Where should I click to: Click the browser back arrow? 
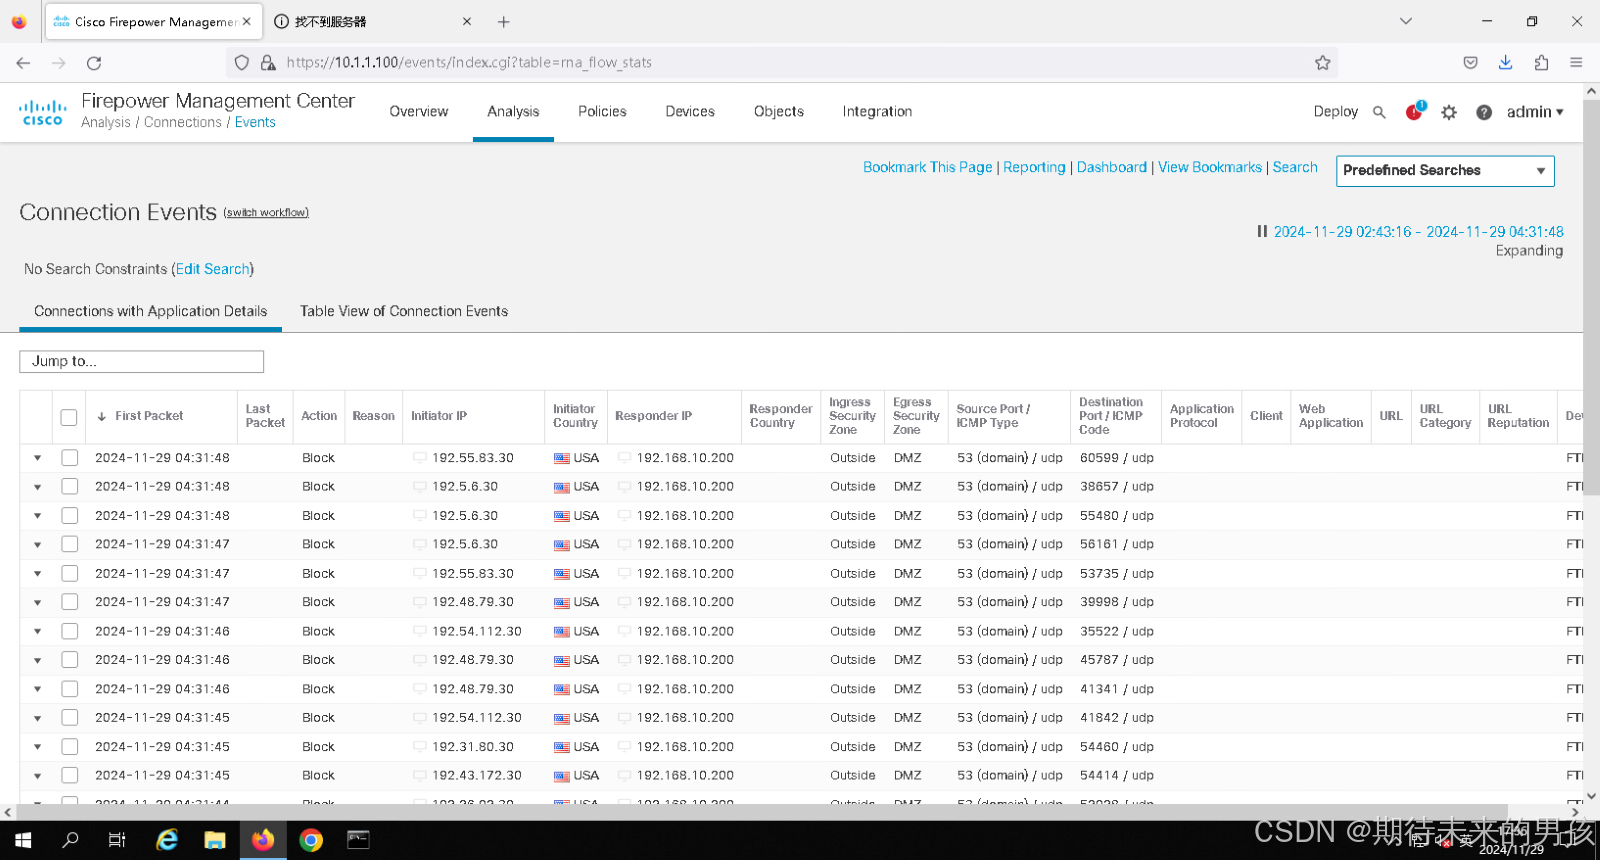(x=23, y=62)
